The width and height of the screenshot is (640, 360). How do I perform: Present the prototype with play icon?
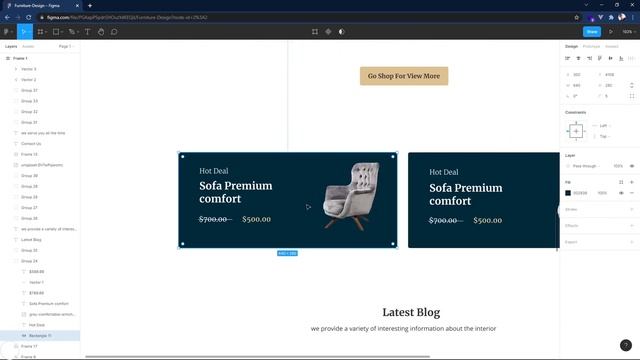point(611,31)
